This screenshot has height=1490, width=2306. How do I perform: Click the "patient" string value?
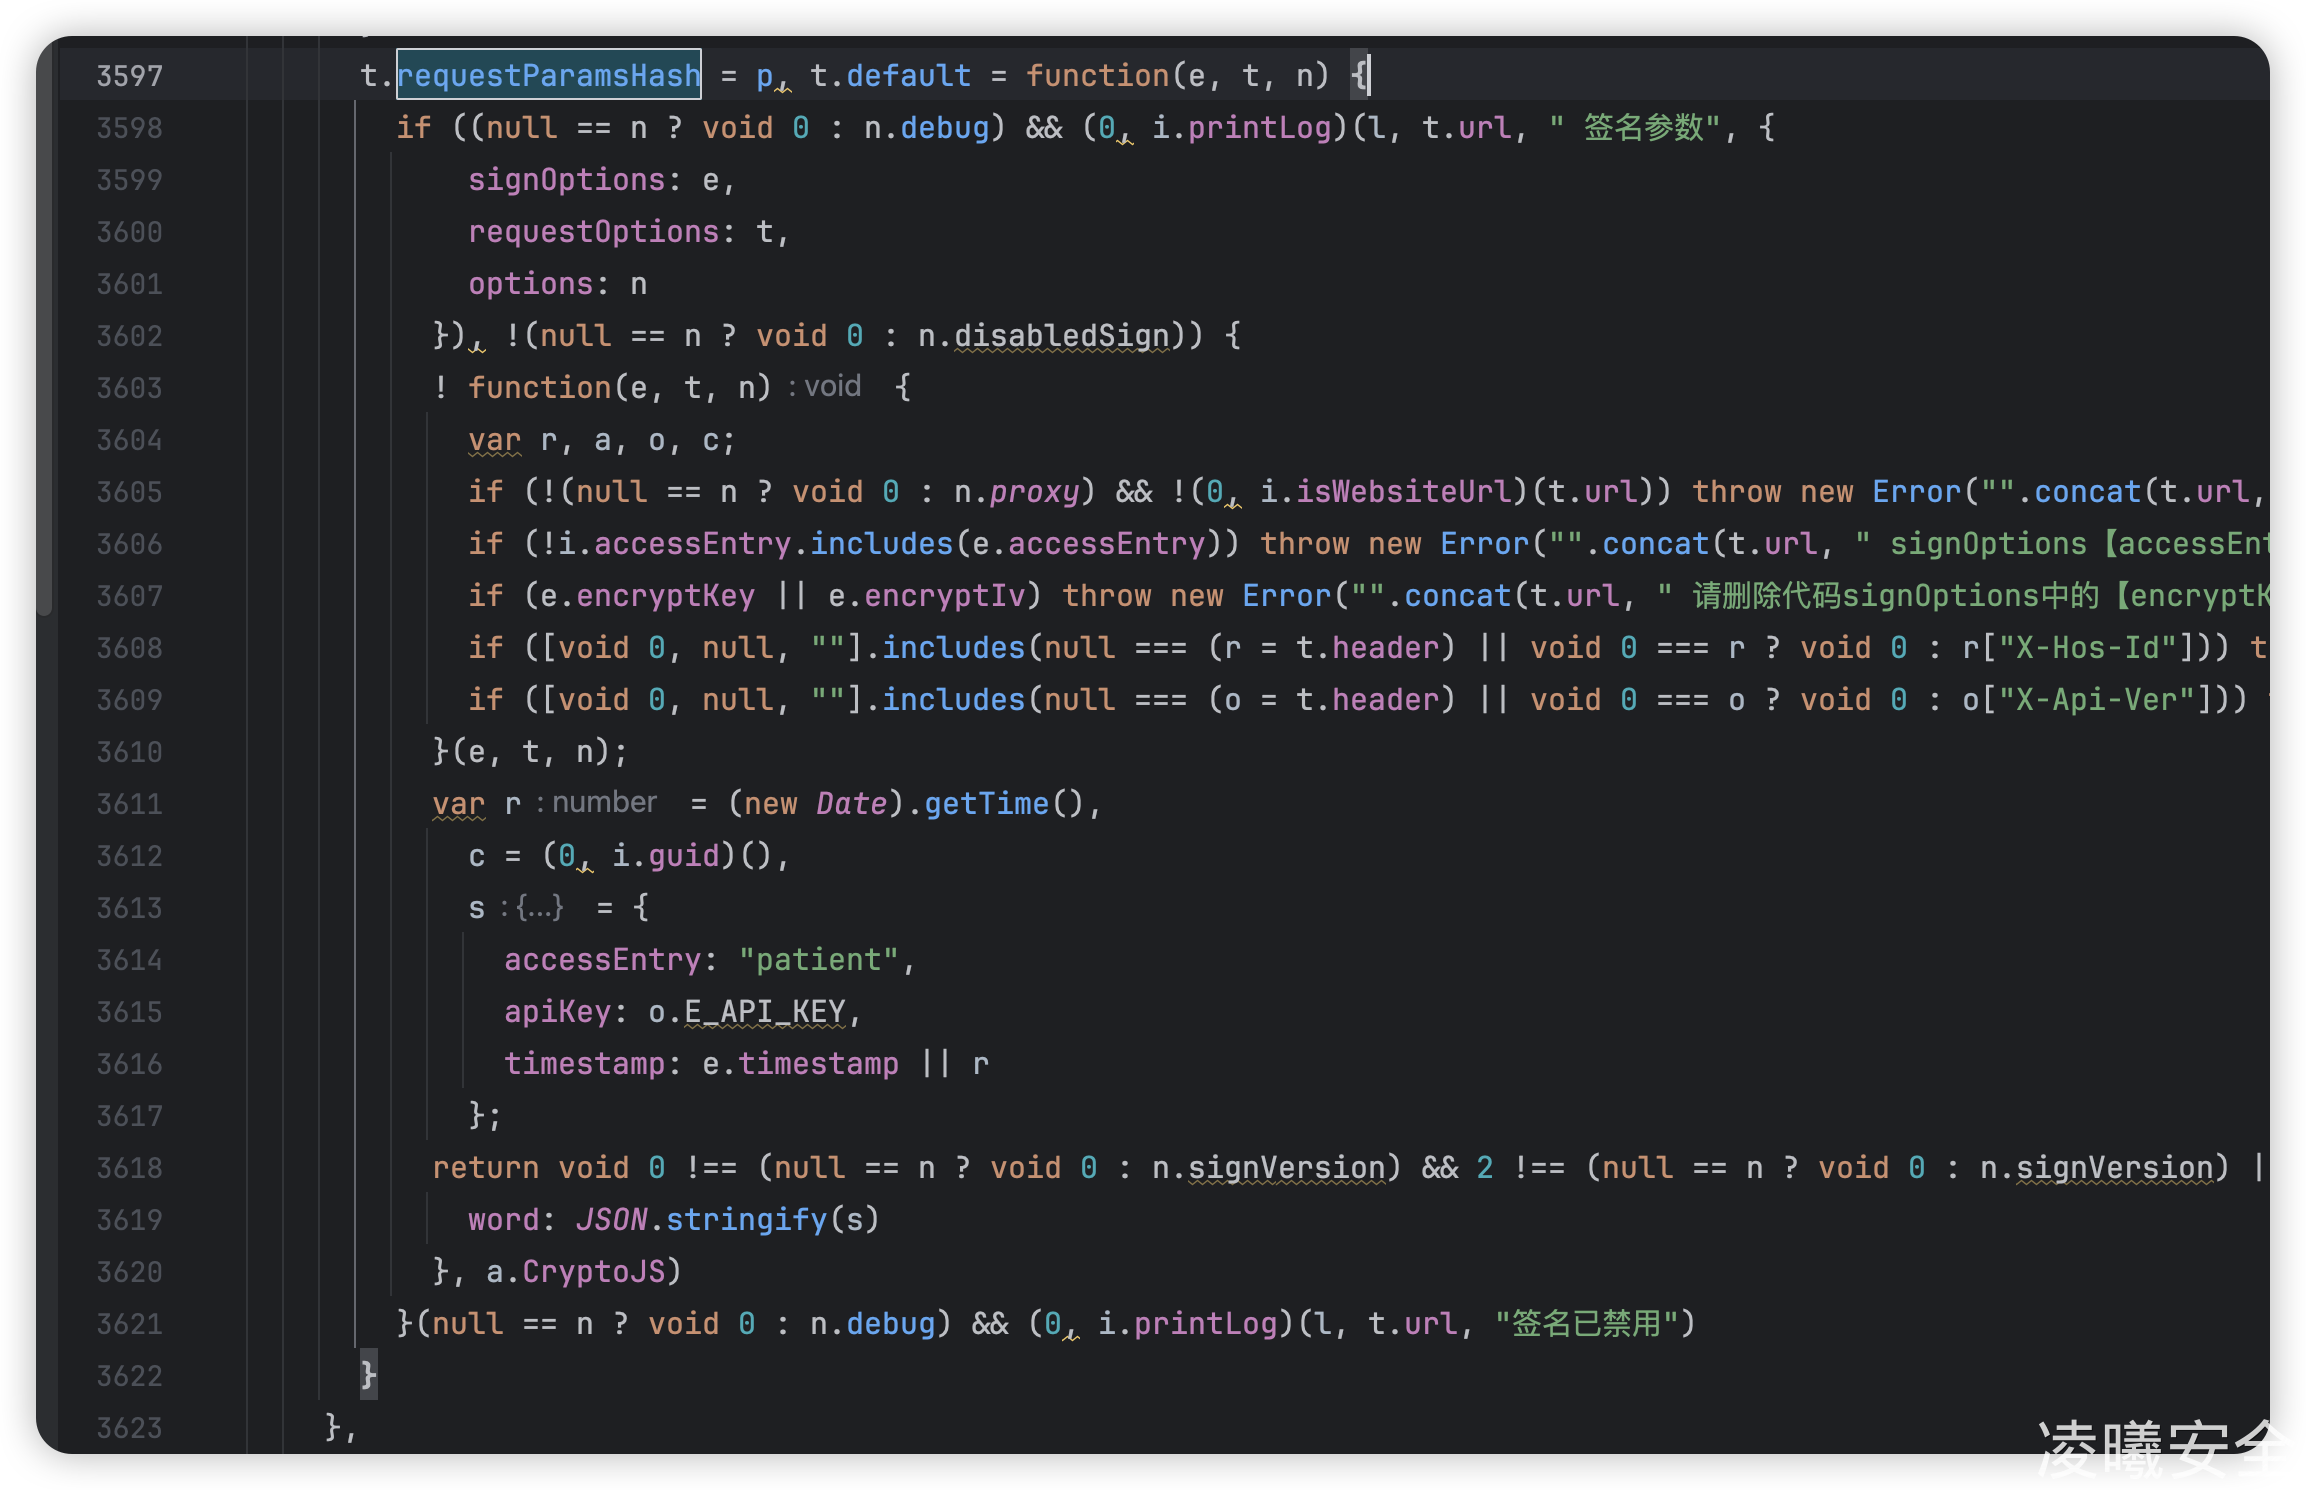(819, 960)
